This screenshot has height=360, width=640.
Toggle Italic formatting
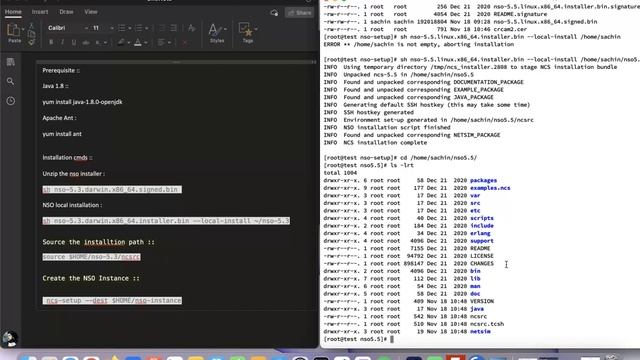click(x=62, y=42)
